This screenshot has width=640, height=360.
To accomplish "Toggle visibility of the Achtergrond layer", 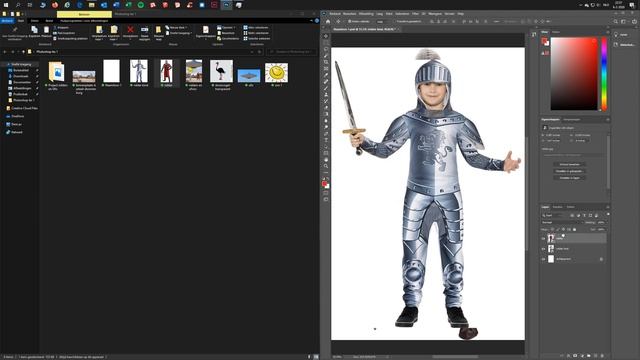I will (543, 259).
